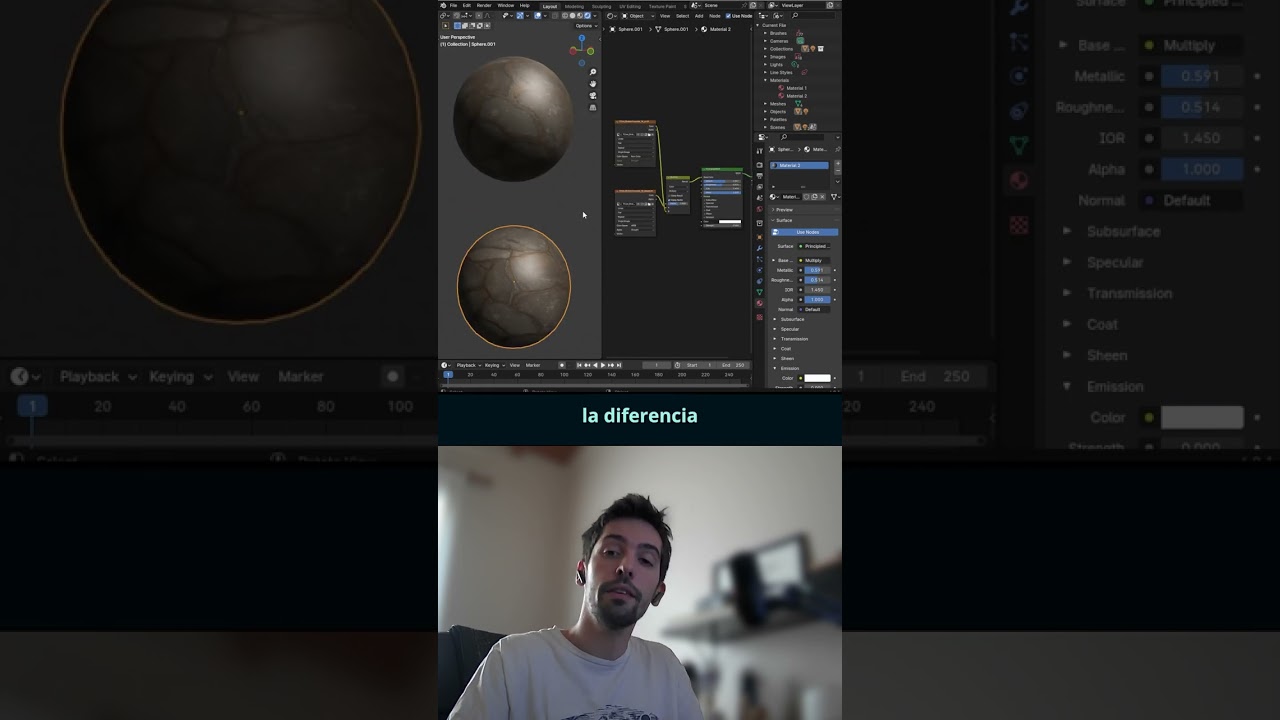Switch to the Sculpting workspace tab

pos(602,6)
